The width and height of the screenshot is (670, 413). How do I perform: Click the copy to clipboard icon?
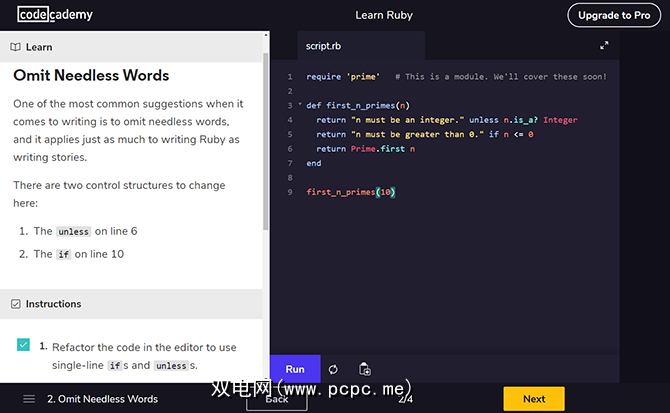pyautogui.click(x=364, y=369)
